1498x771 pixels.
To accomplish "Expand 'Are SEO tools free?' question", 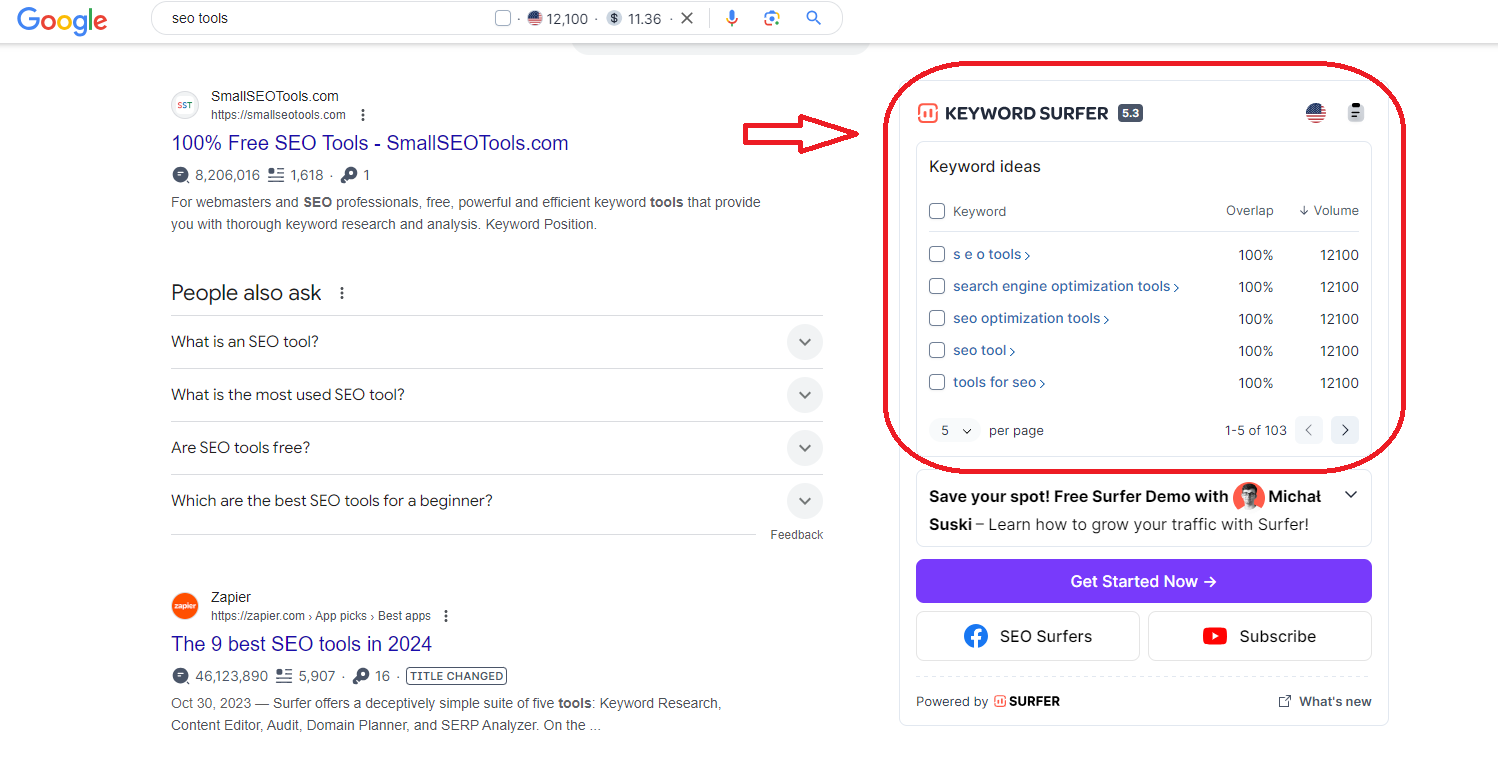I will (497, 448).
